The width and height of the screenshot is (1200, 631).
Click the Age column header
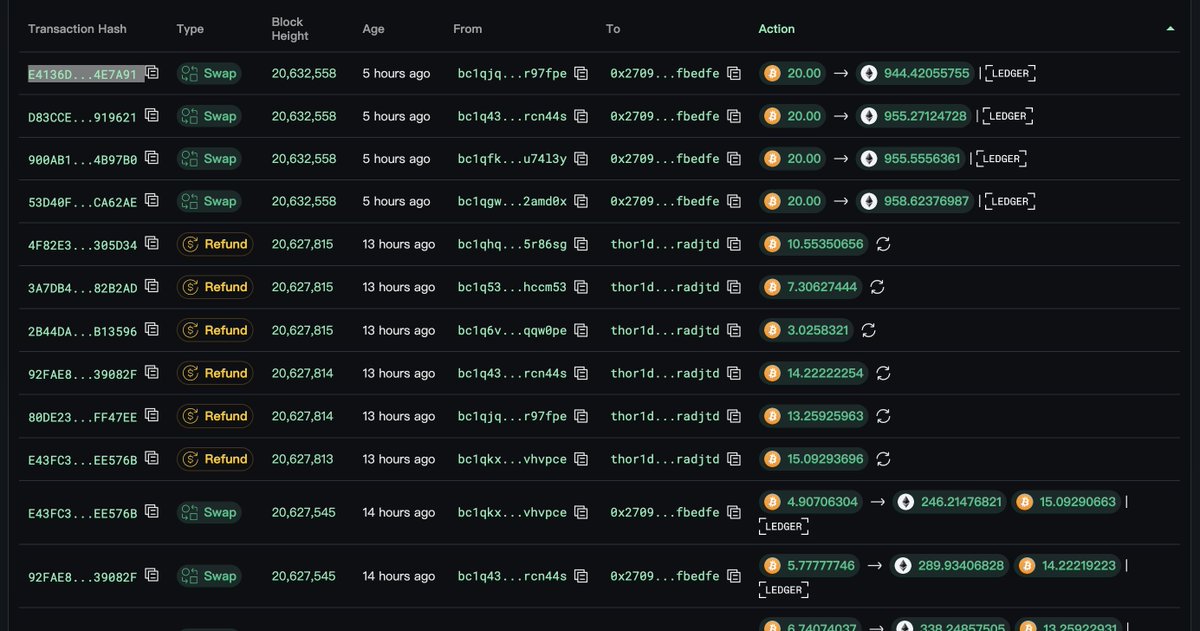coord(373,29)
